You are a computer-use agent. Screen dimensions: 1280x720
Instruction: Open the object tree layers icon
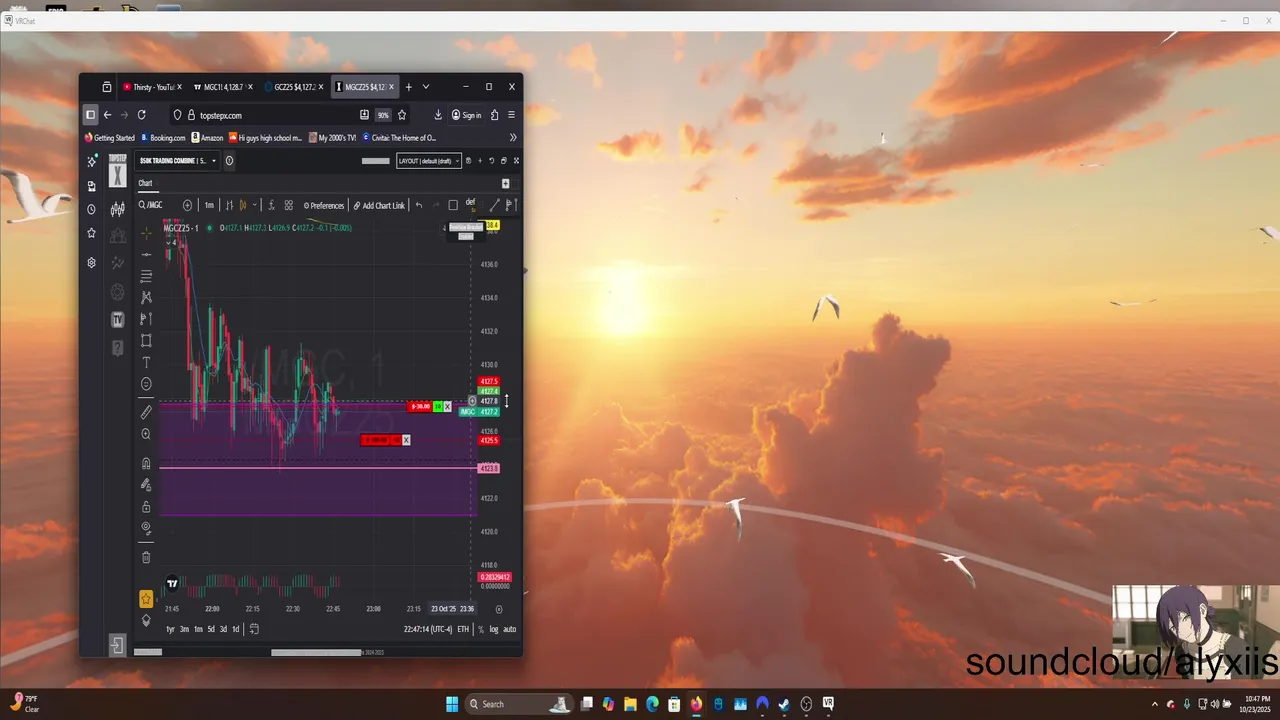pos(146,621)
